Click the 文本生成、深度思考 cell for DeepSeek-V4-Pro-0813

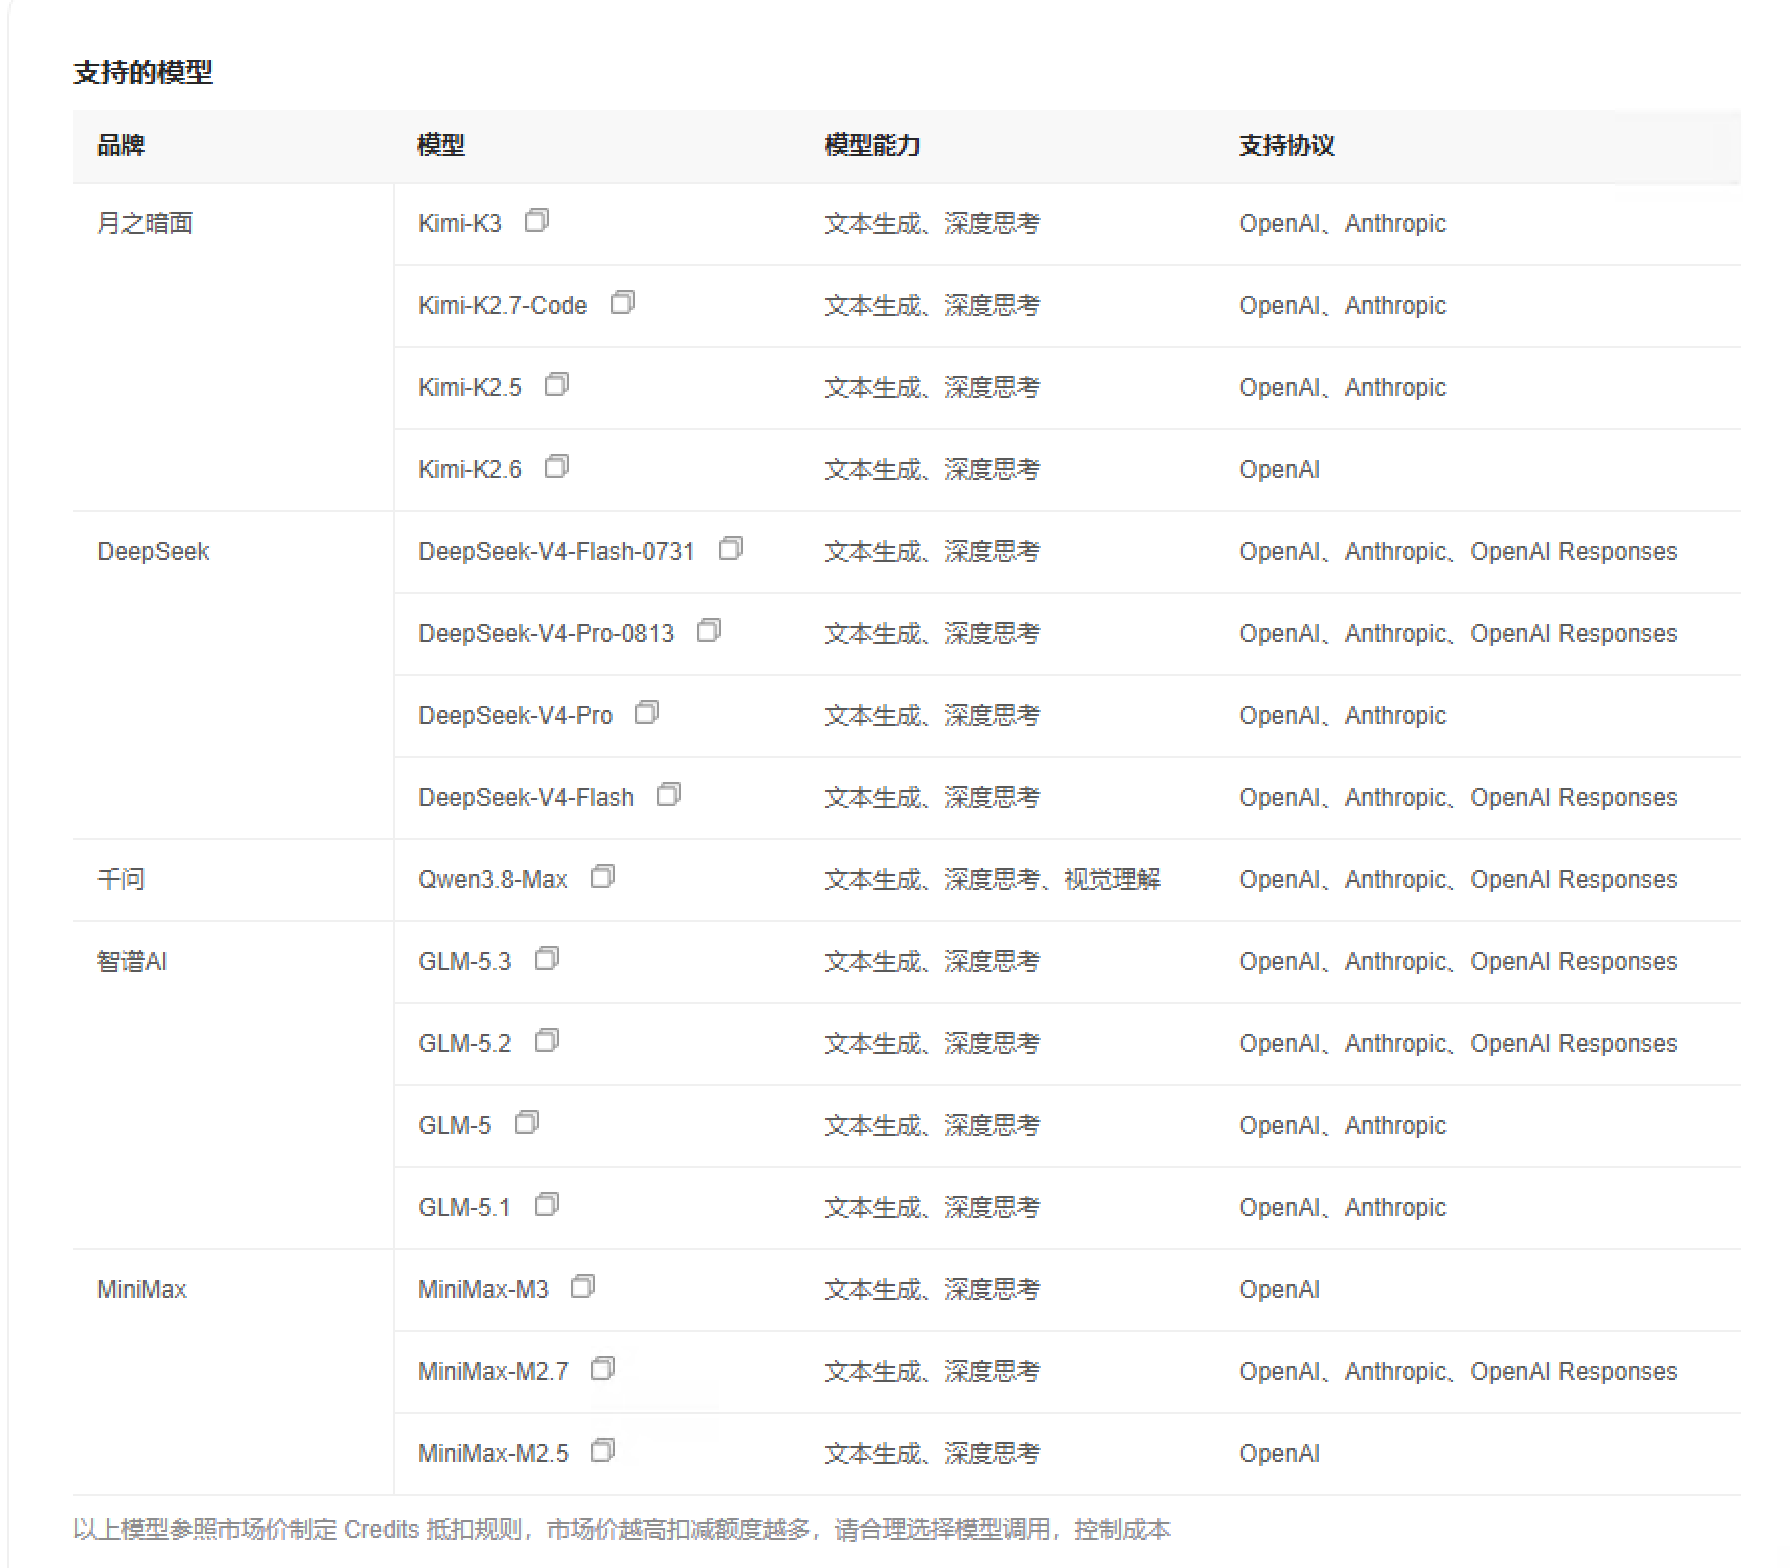point(932,634)
